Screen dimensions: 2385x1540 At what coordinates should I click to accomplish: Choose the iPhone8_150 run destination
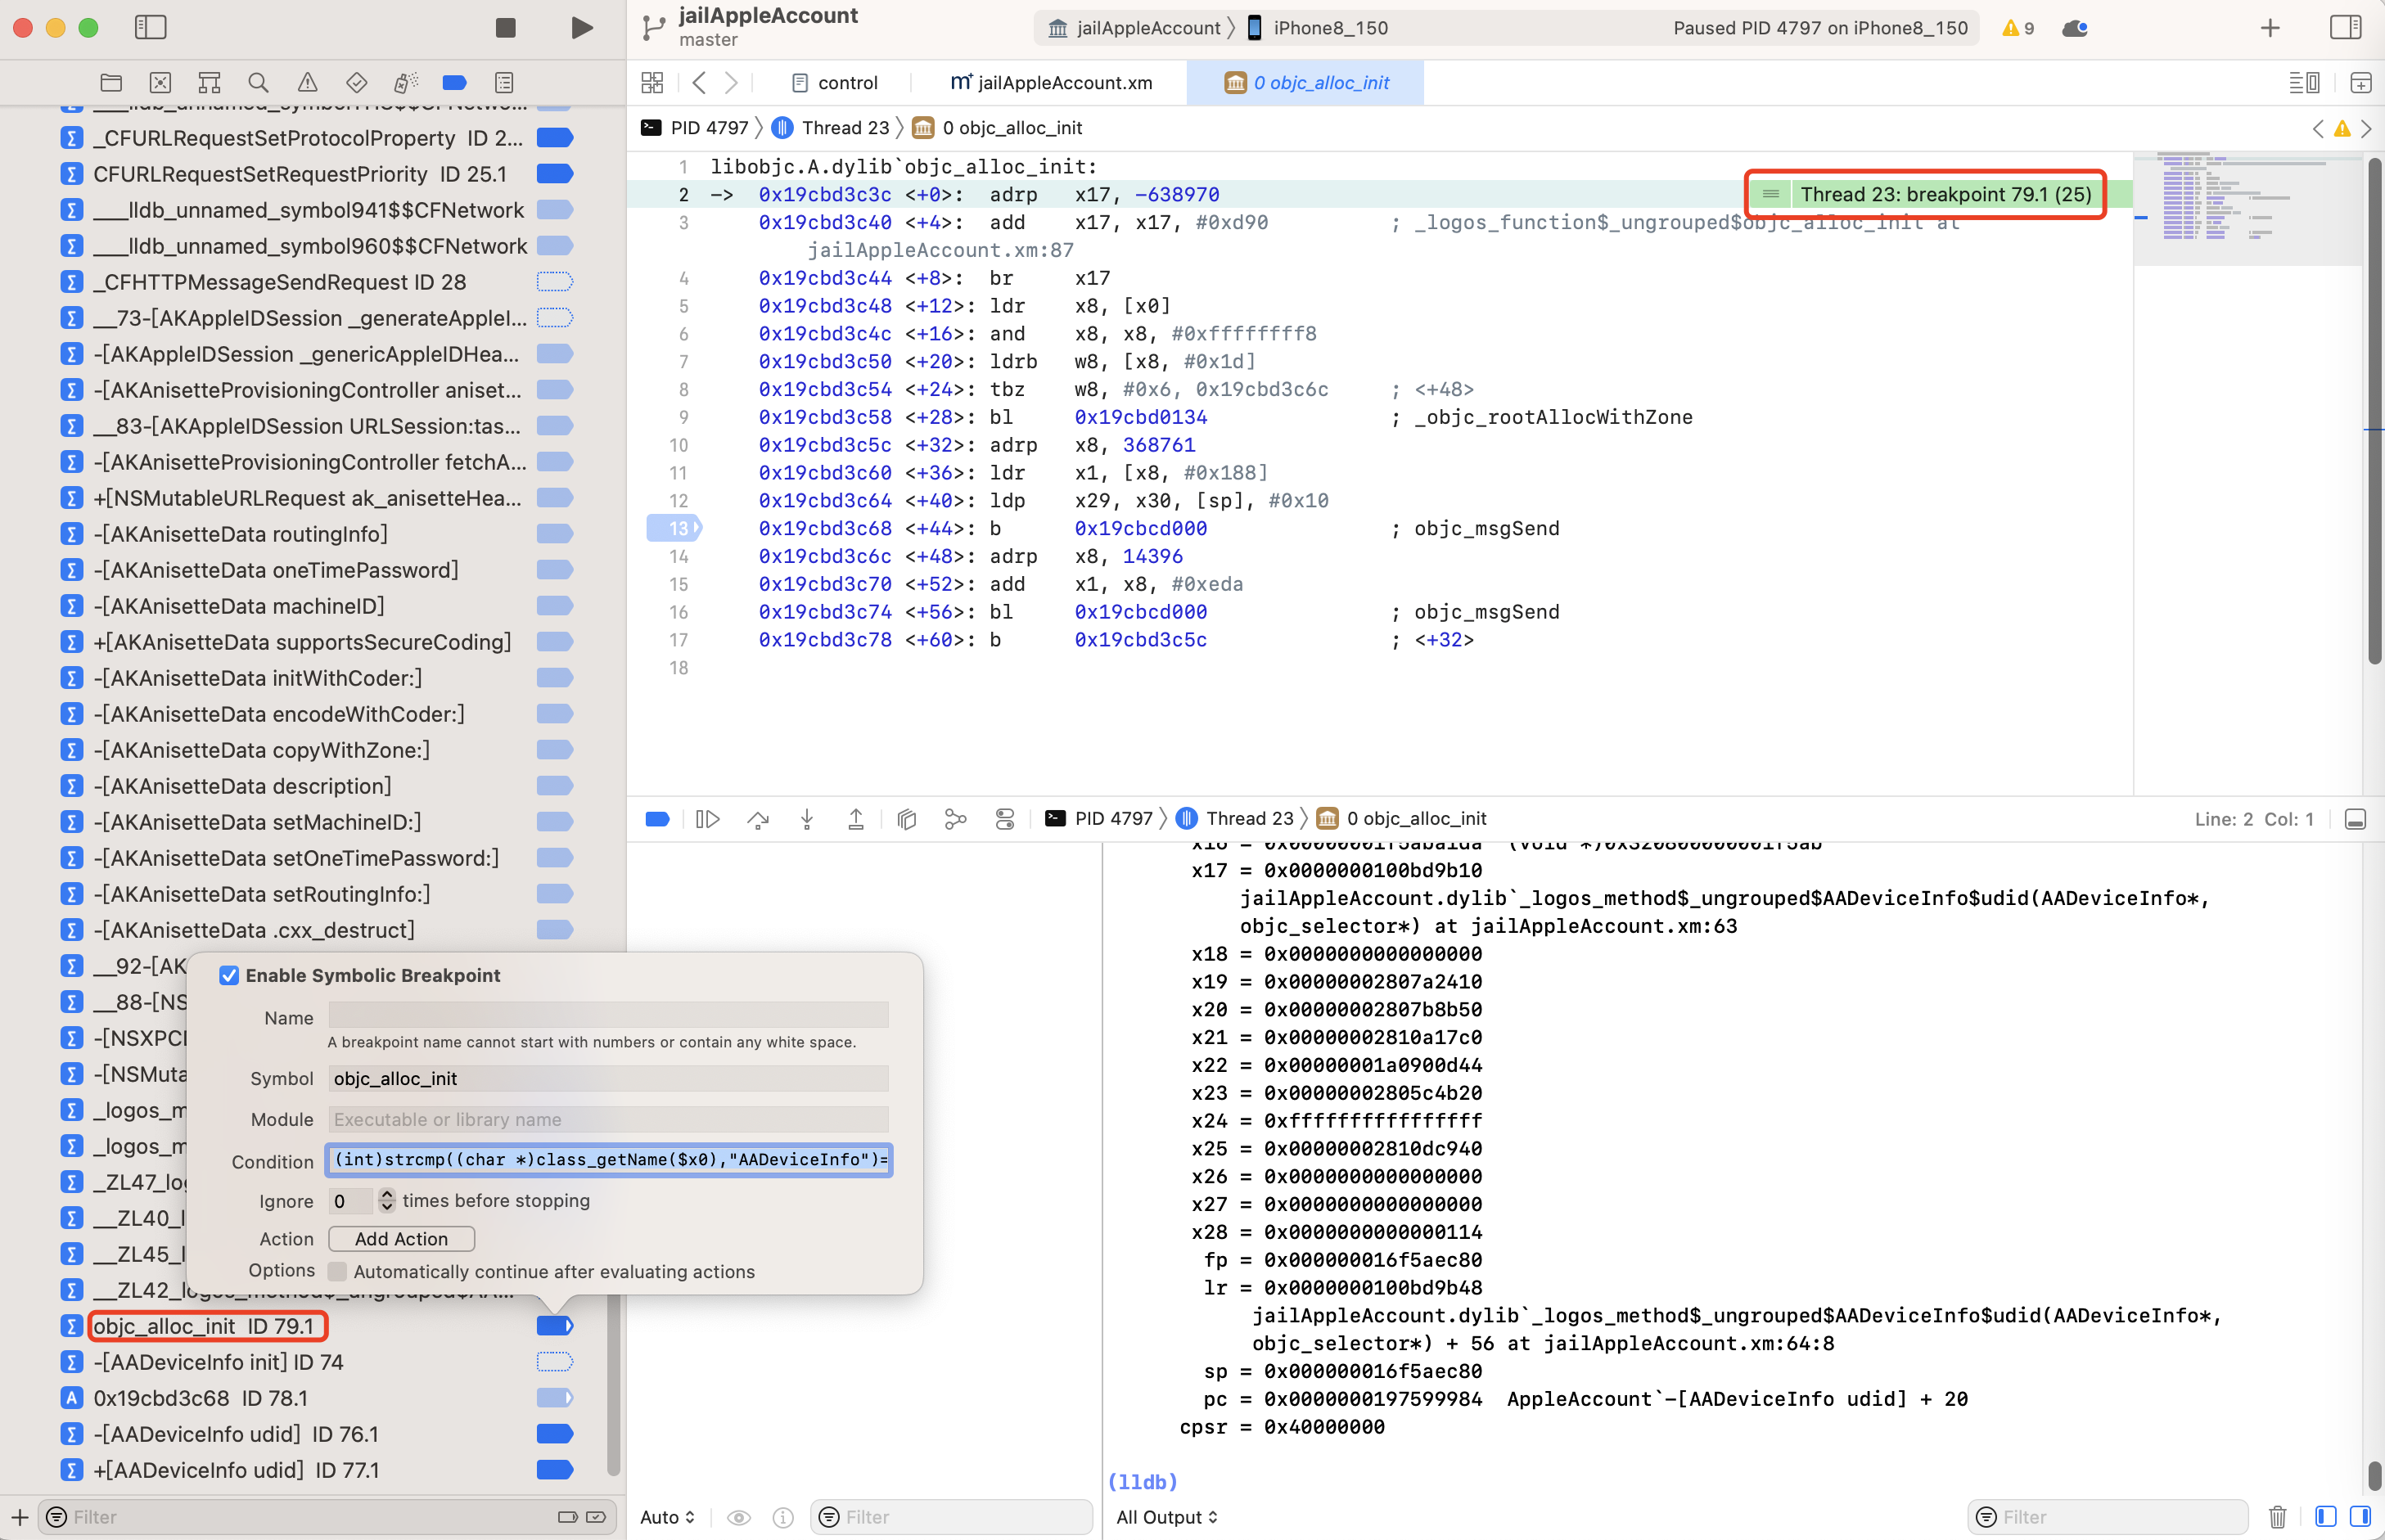pyautogui.click(x=1318, y=28)
